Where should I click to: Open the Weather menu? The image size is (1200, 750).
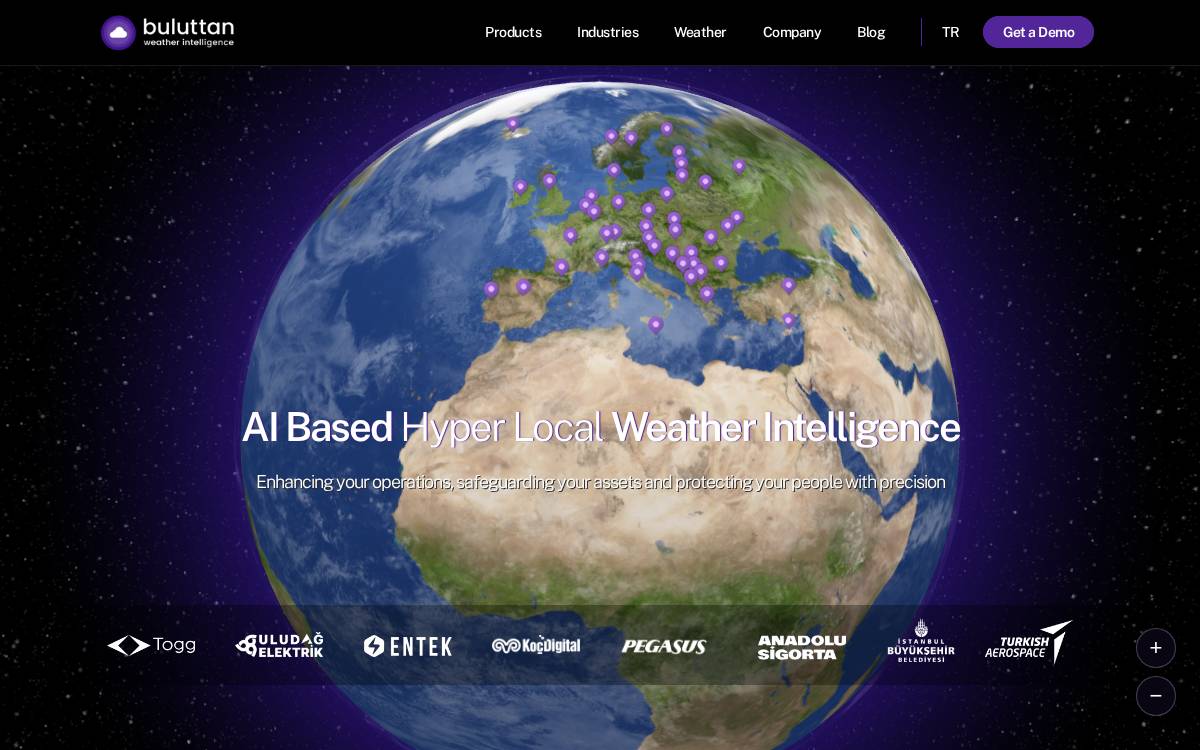pos(700,32)
